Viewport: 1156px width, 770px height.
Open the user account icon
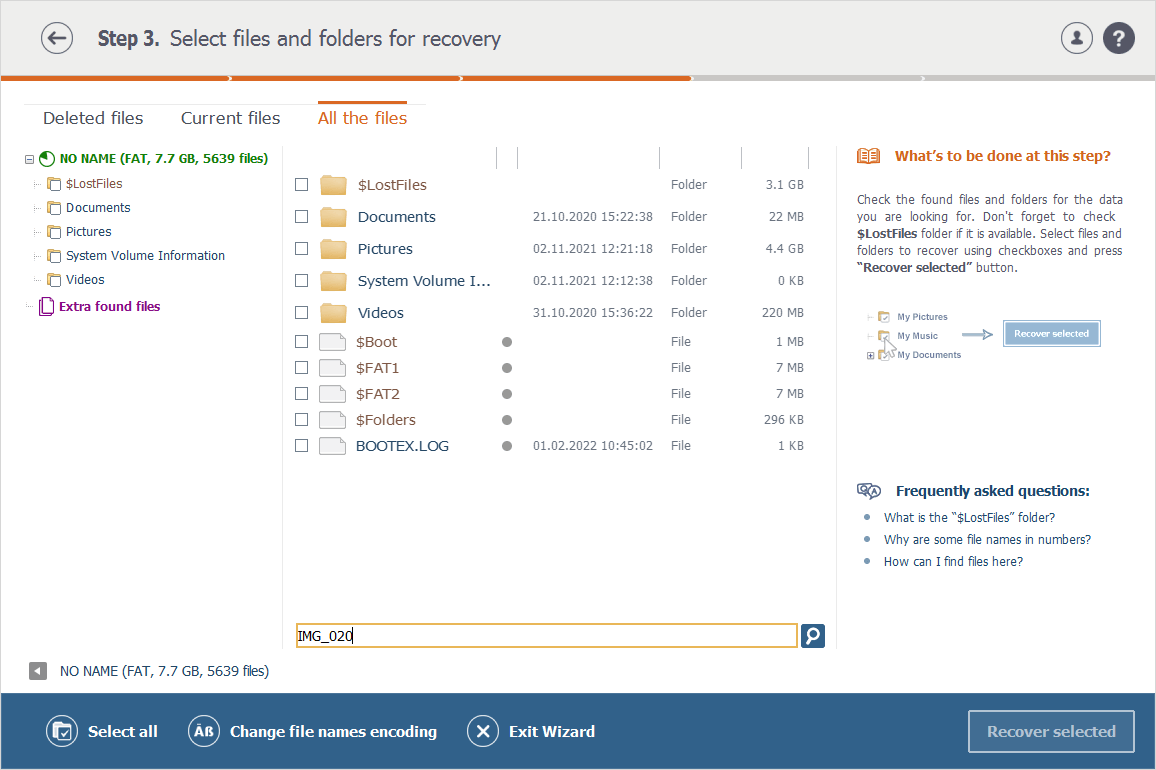pyautogui.click(x=1076, y=38)
